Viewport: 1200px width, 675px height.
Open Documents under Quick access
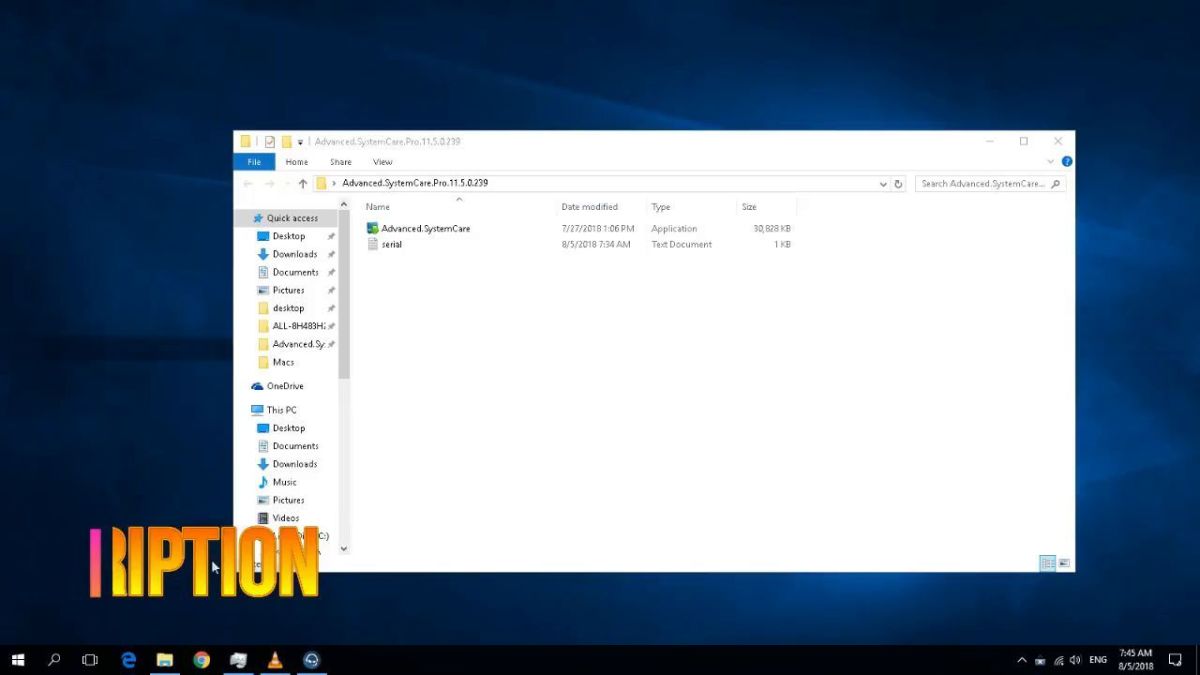[x=295, y=272]
